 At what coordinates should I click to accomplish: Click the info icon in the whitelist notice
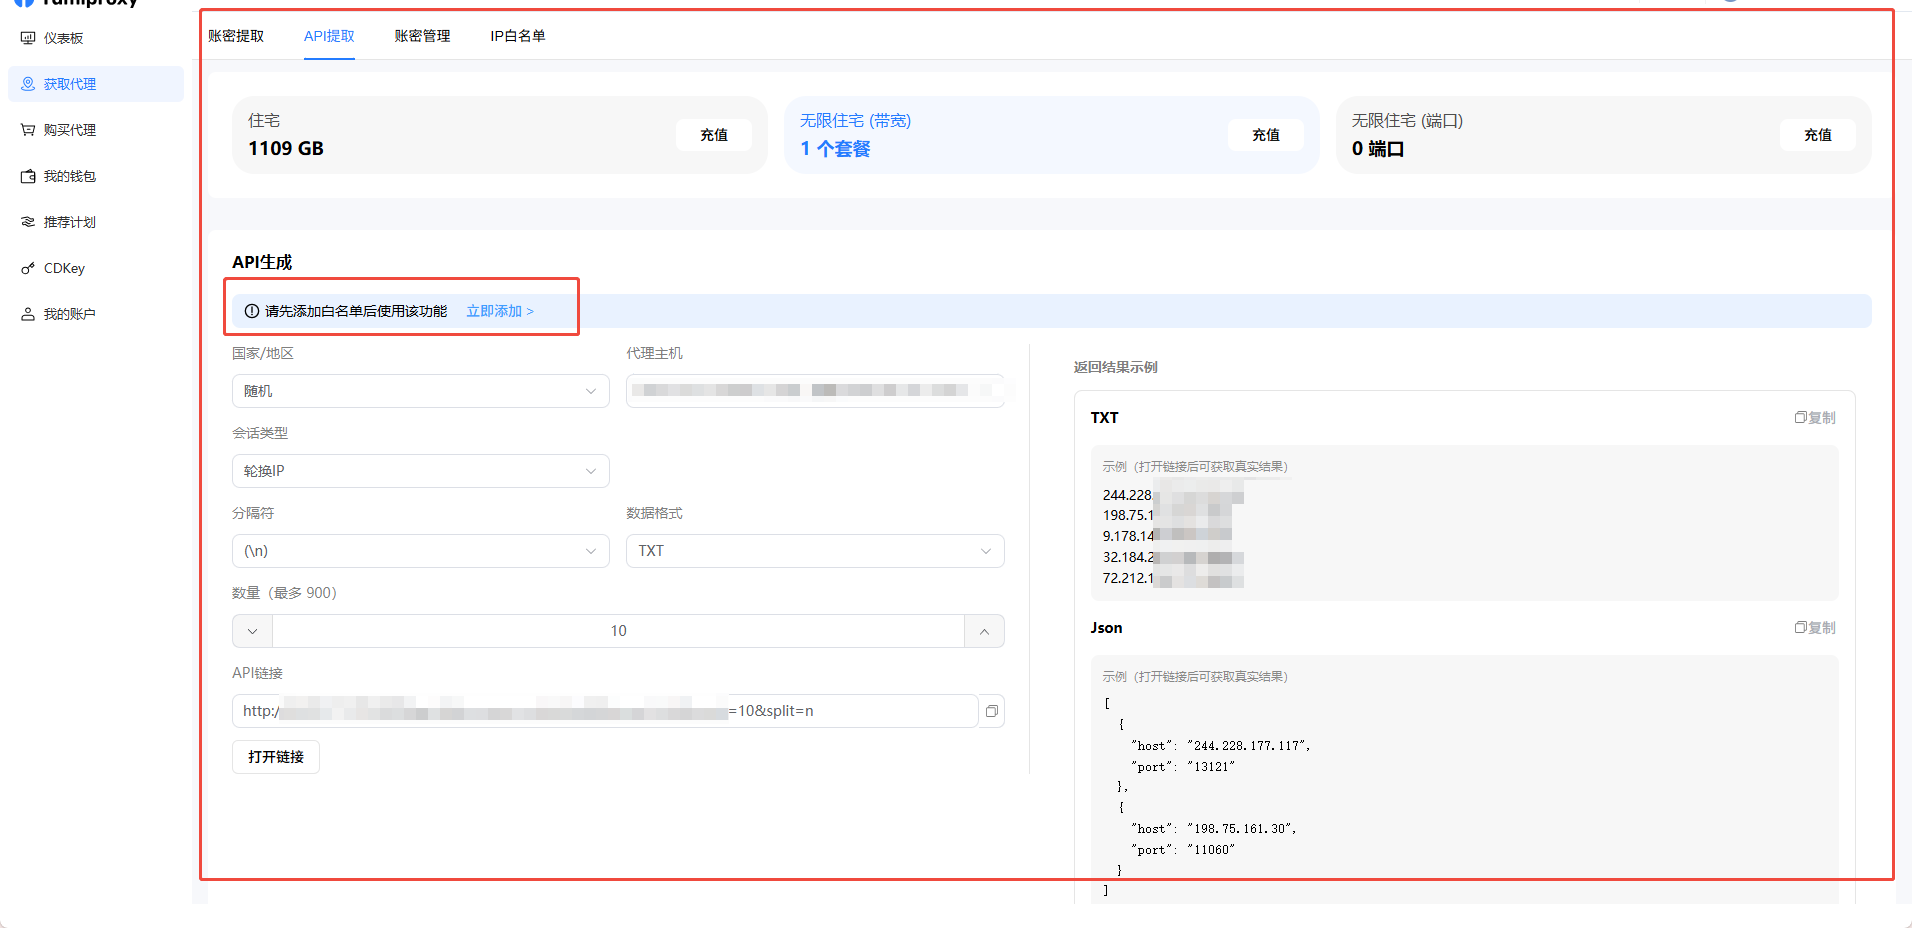[x=252, y=311]
